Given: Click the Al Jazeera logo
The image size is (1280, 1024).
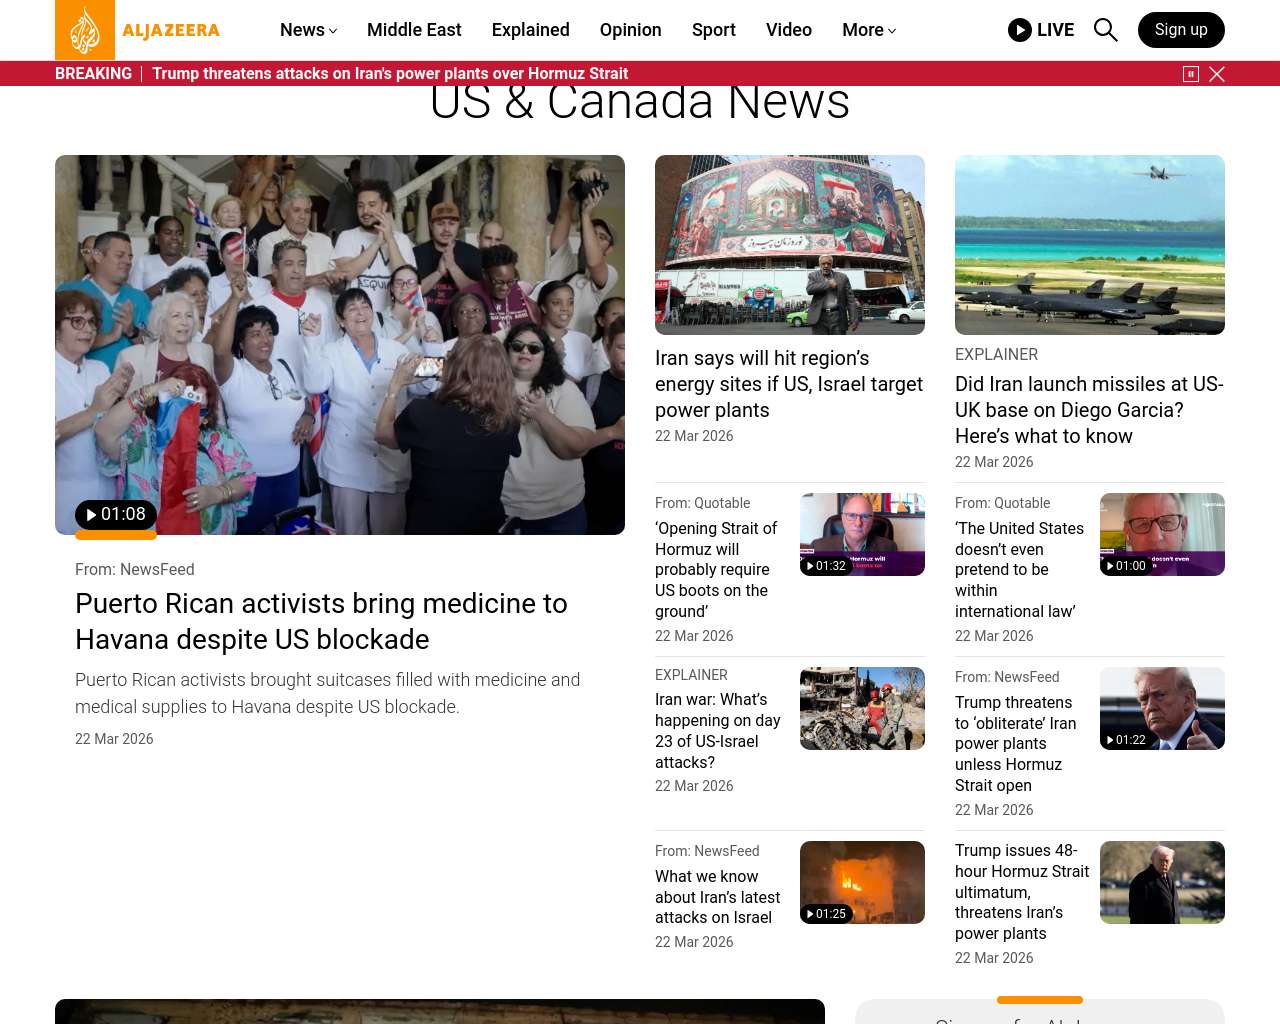Looking at the screenshot, I should (138, 30).
